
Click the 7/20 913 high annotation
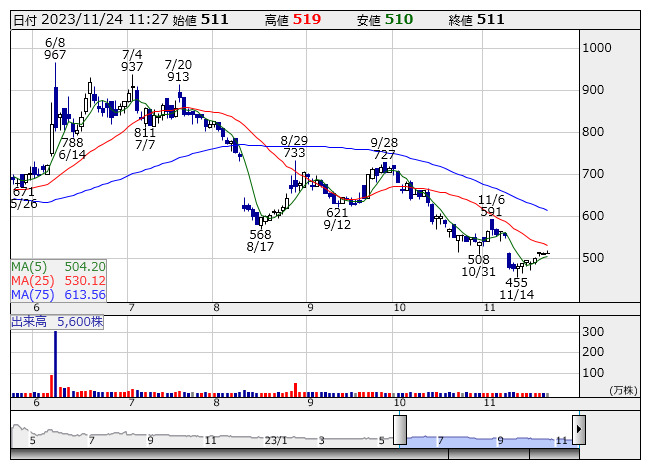(178, 71)
